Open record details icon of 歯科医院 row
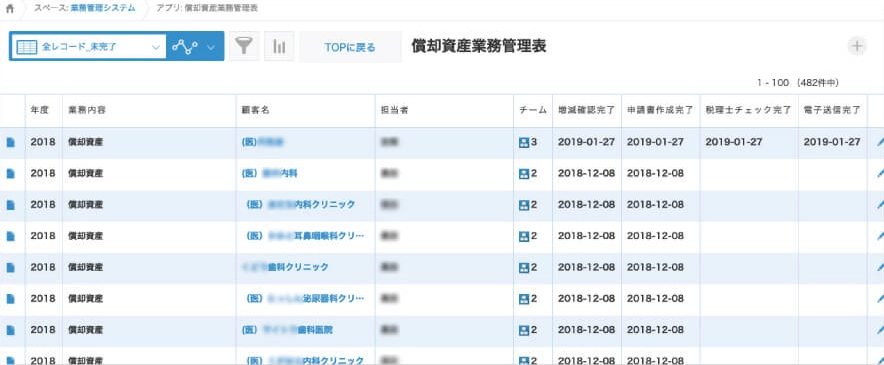 click(x=10, y=330)
